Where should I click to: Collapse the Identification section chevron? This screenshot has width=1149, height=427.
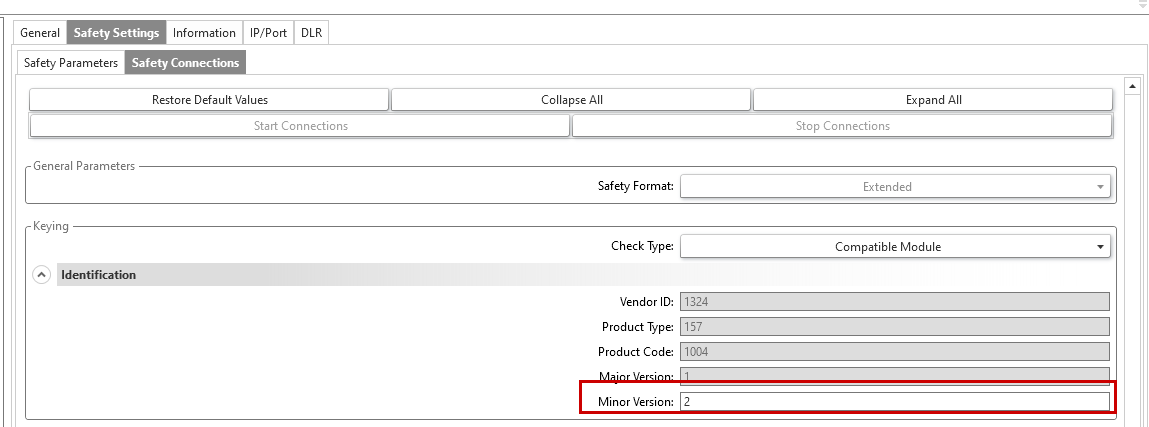point(42,275)
